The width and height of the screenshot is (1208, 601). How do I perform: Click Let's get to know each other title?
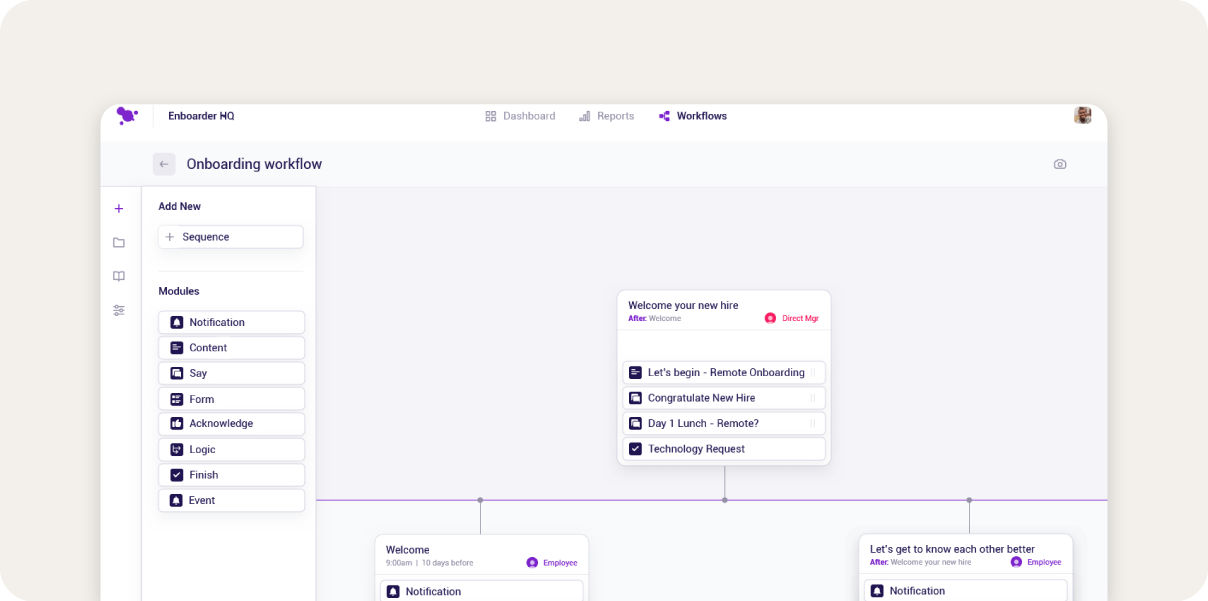(x=952, y=549)
